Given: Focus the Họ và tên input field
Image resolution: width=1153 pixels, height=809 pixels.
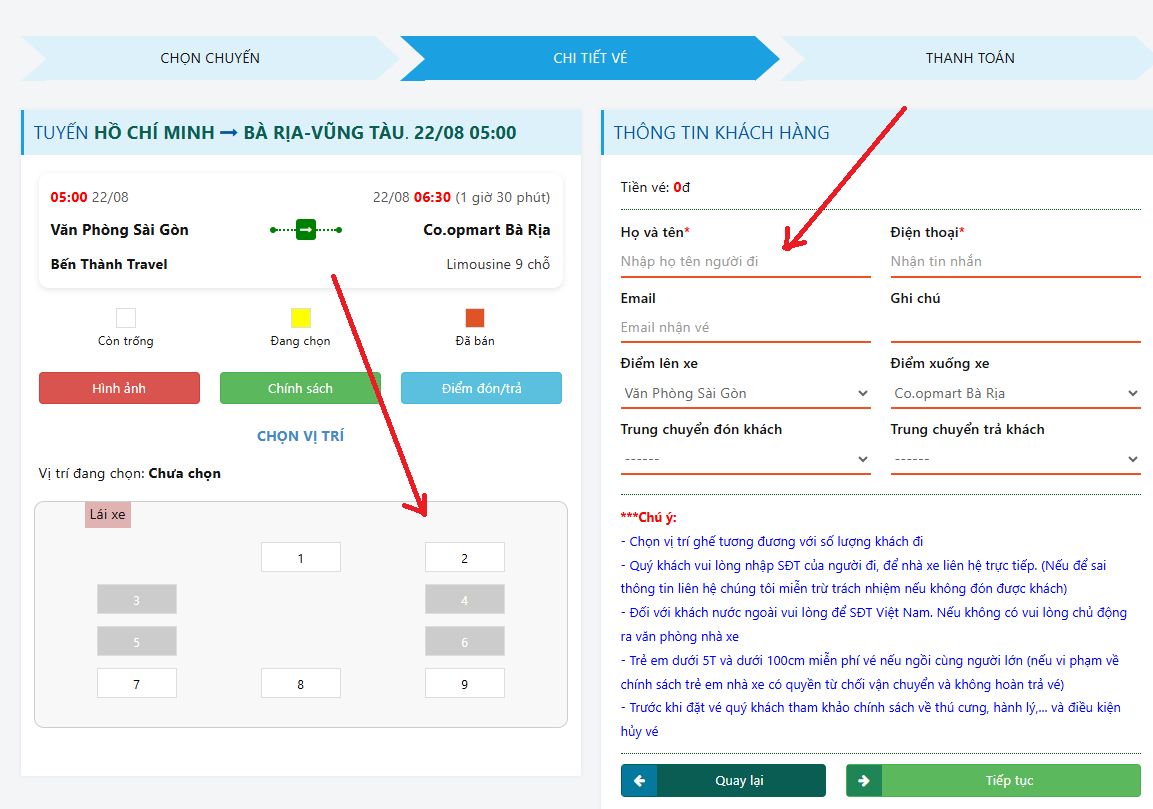Looking at the screenshot, I should pyautogui.click(x=746, y=262).
